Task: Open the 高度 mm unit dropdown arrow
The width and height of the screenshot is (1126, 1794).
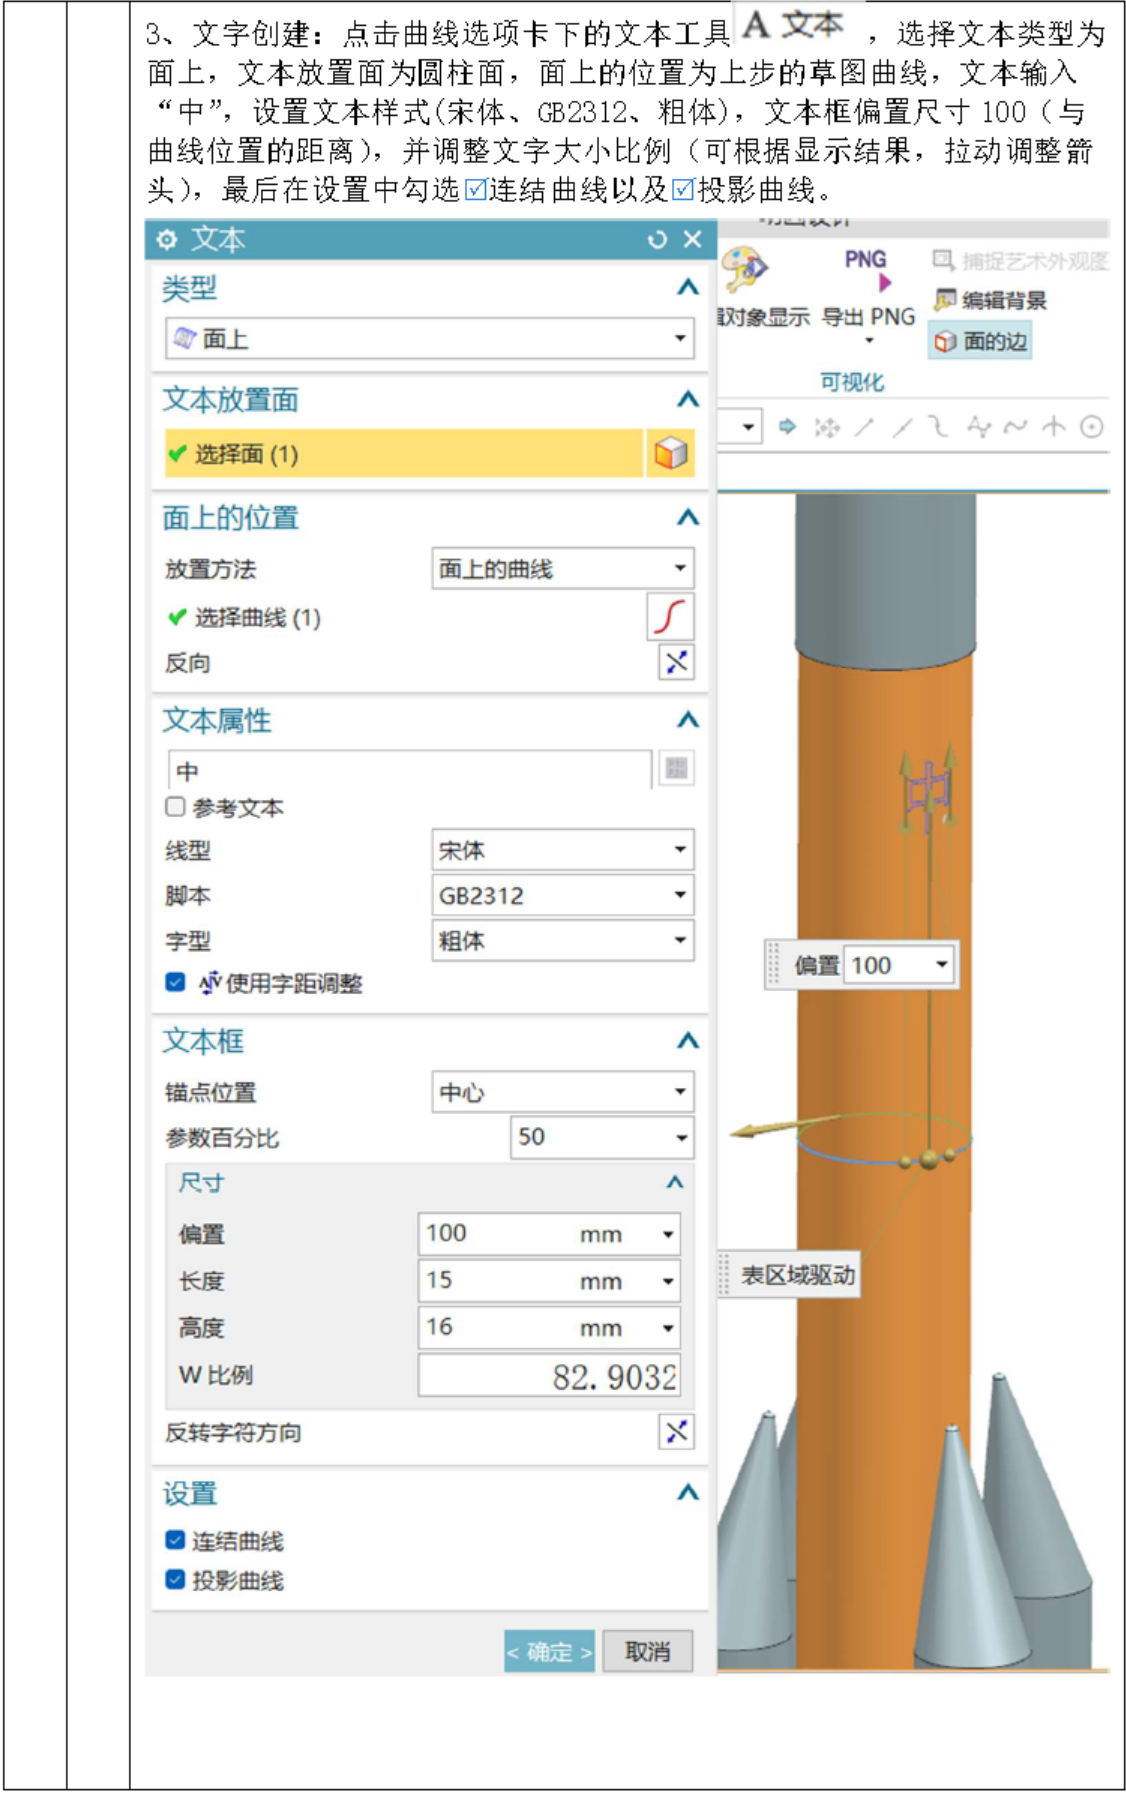Action: (668, 1329)
